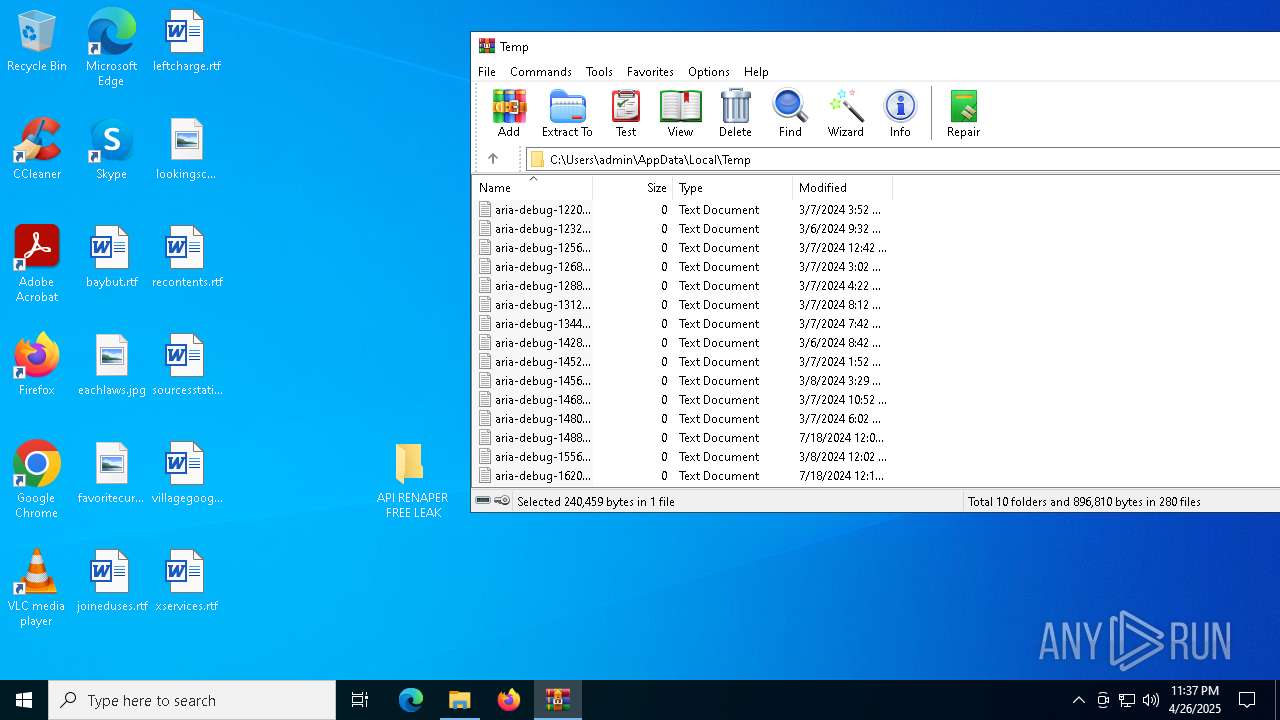Image resolution: width=1280 pixels, height=720 pixels.
Task: Click the Delete toolbar icon
Action: 735,113
